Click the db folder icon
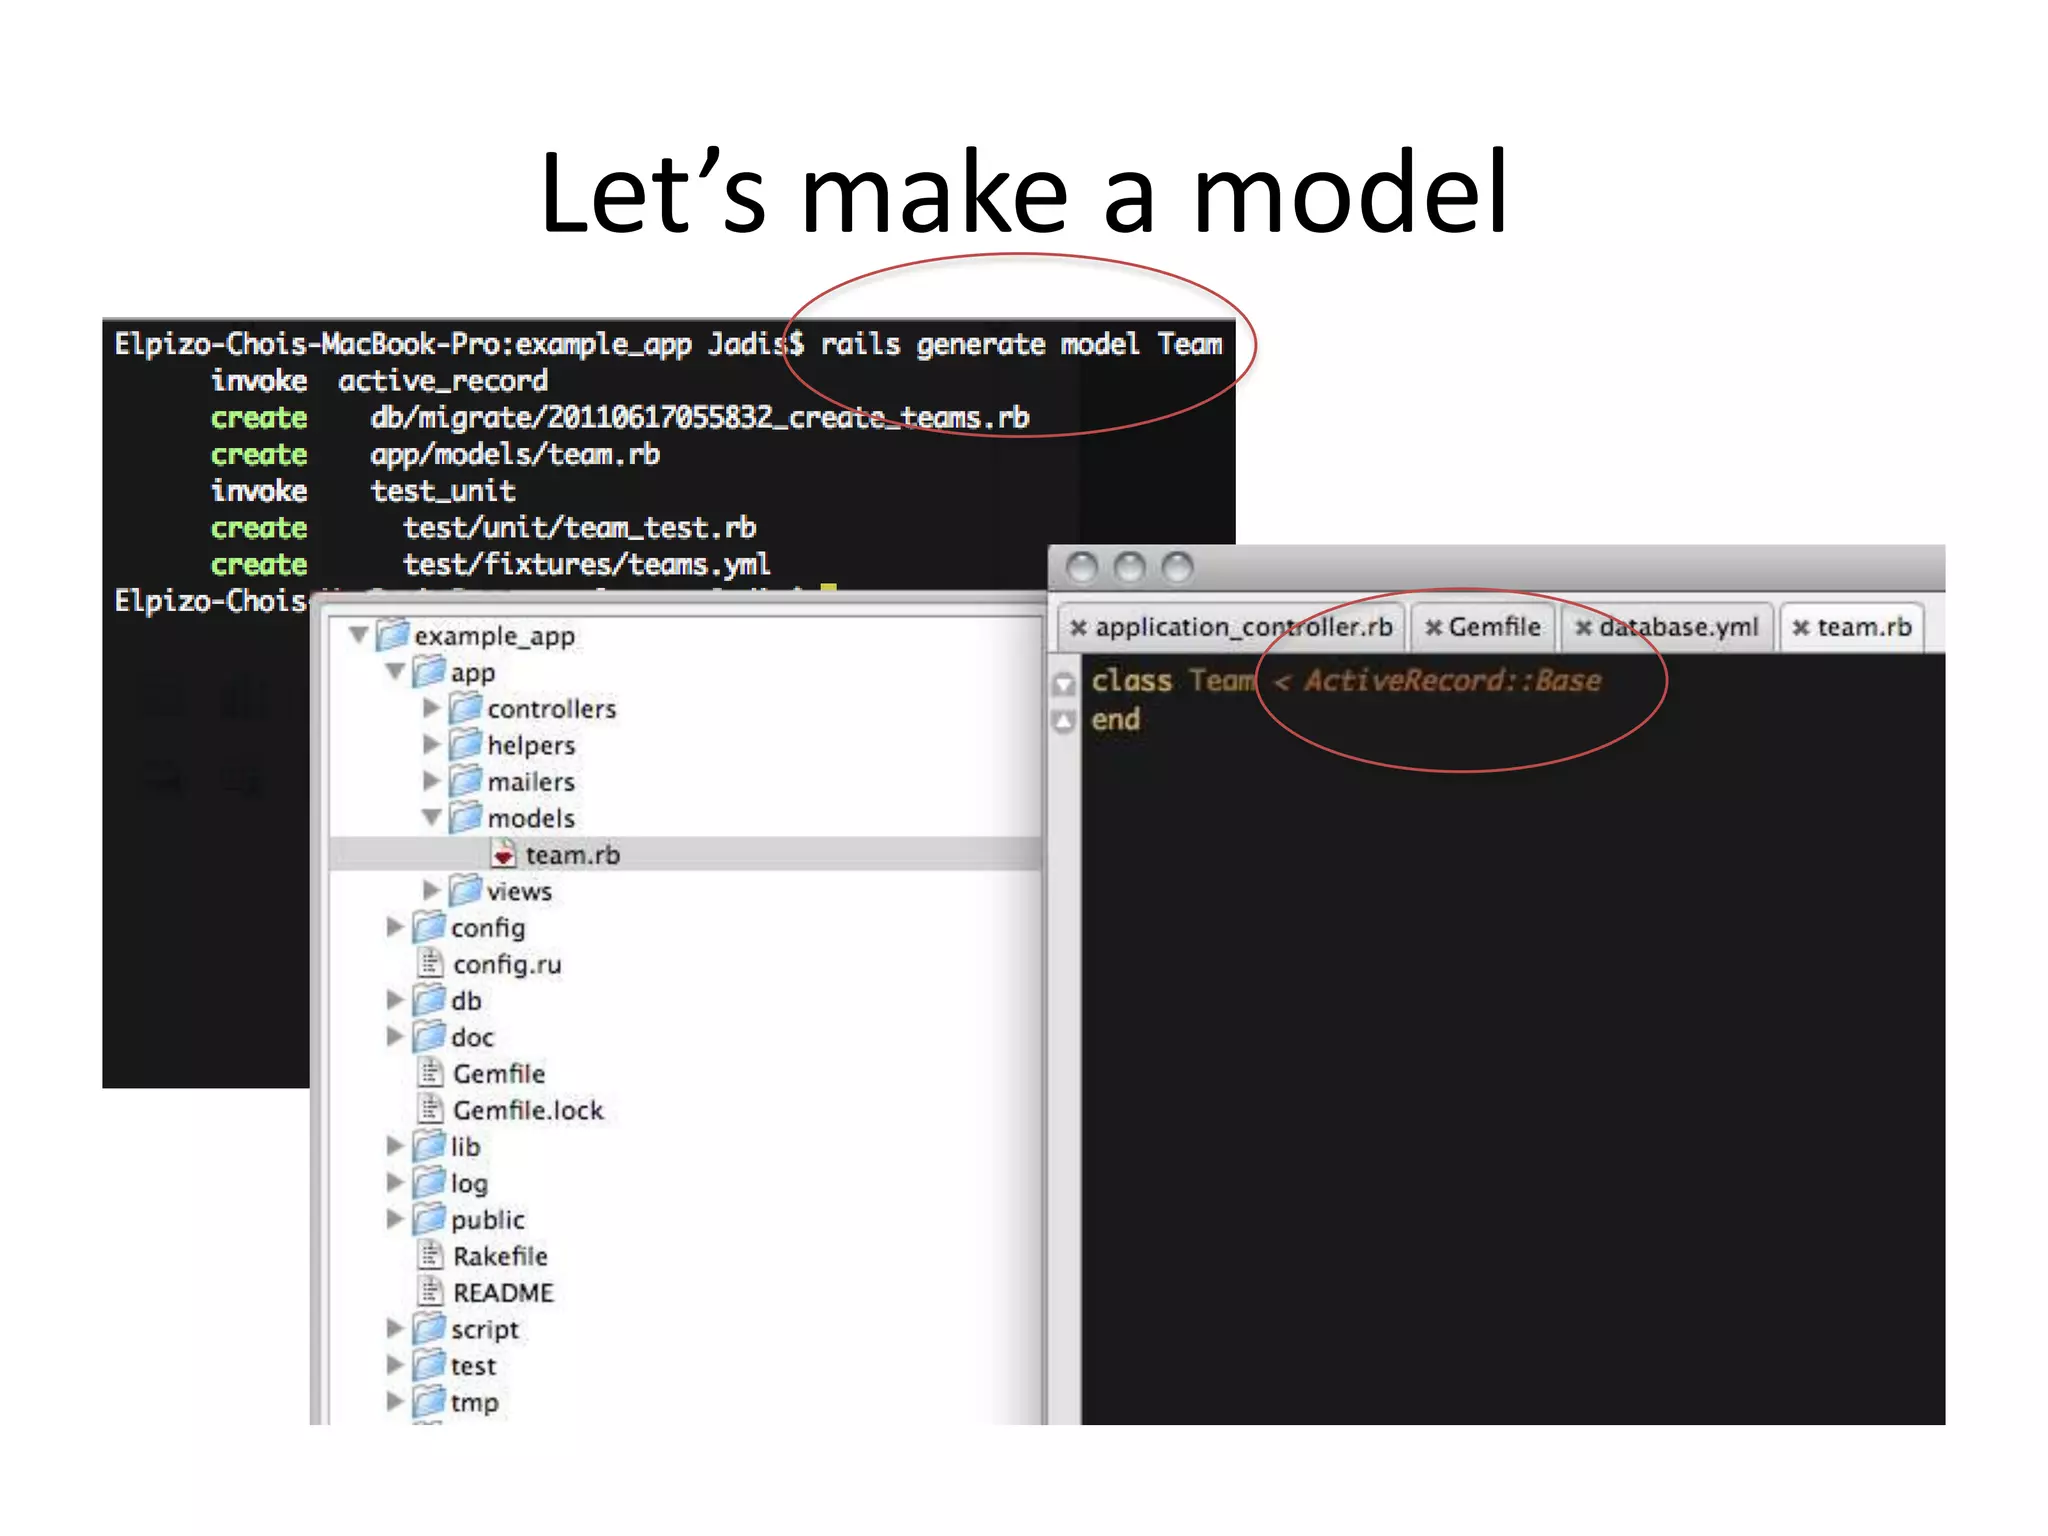Viewport: 2048px width, 1536px height. tap(429, 1000)
